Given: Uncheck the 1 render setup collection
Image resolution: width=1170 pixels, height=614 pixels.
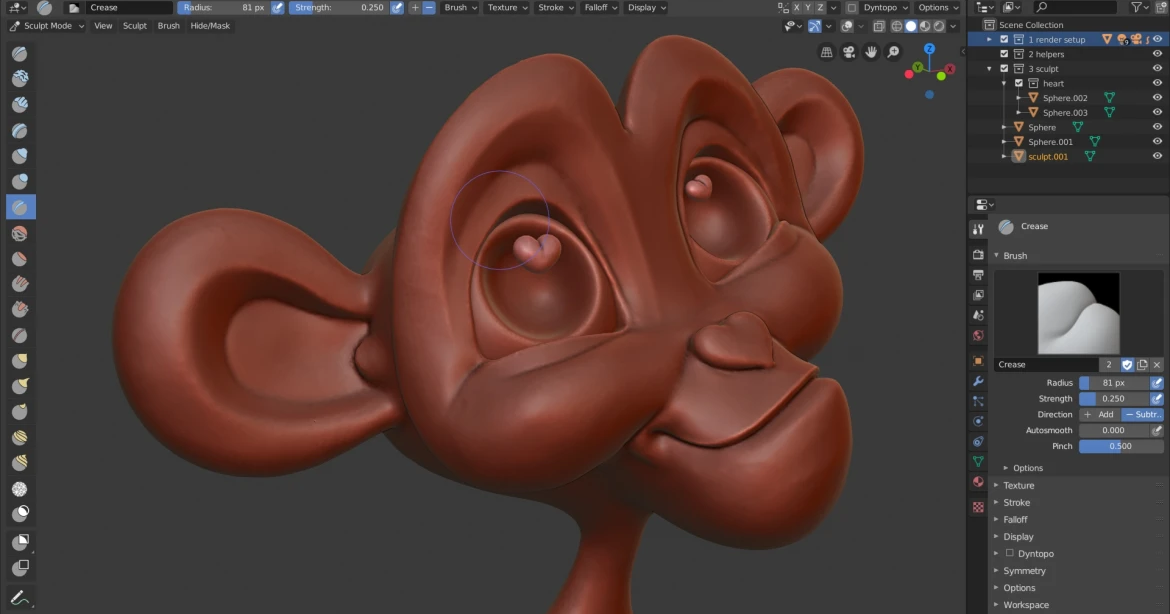Looking at the screenshot, I should click(1004, 40).
